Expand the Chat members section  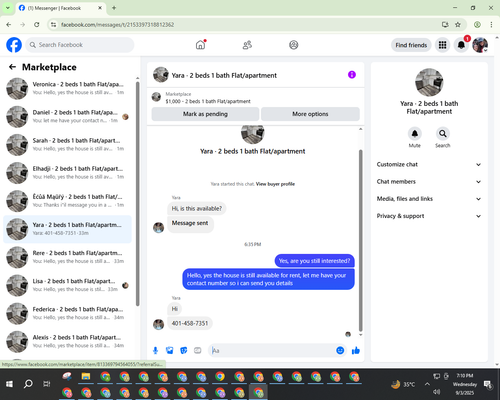(x=429, y=182)
